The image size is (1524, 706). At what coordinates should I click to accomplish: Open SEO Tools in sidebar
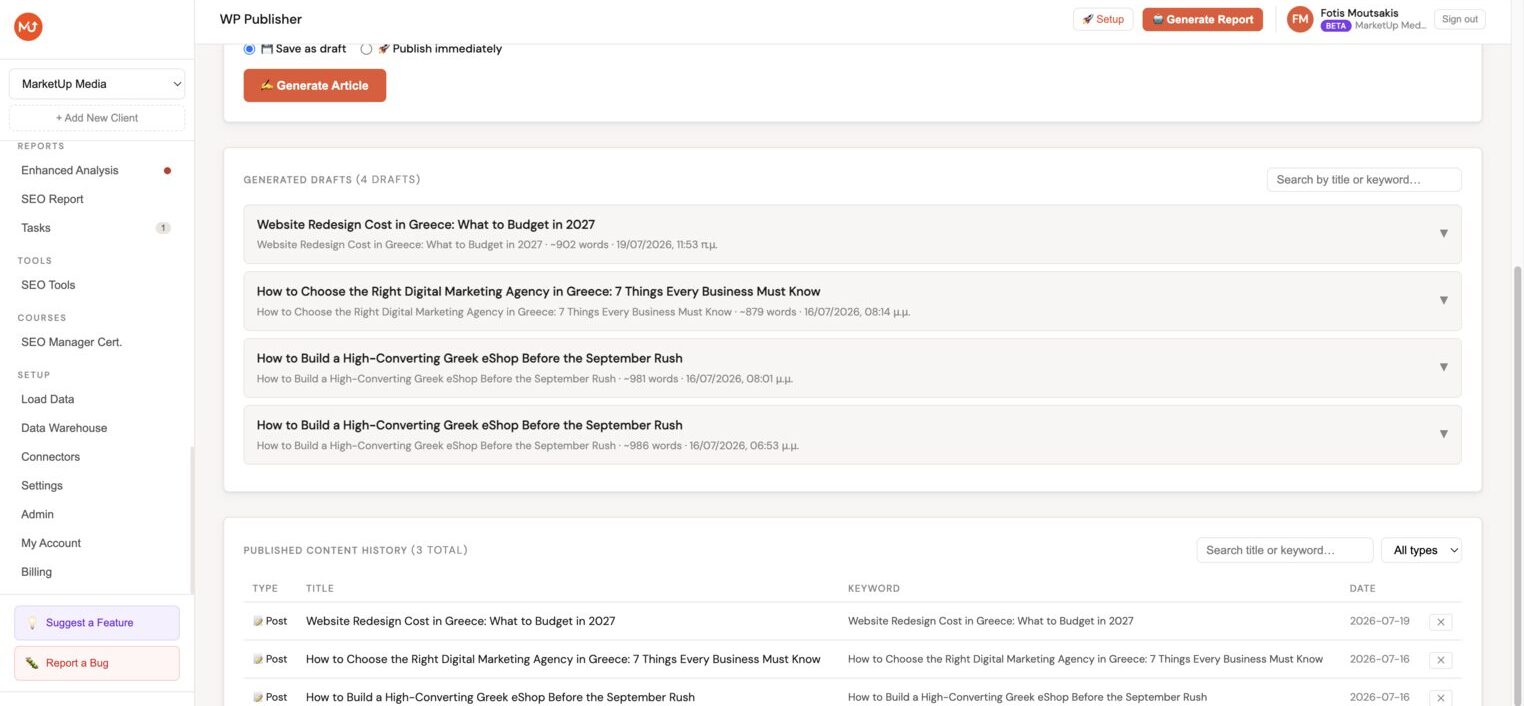point(48,285)
